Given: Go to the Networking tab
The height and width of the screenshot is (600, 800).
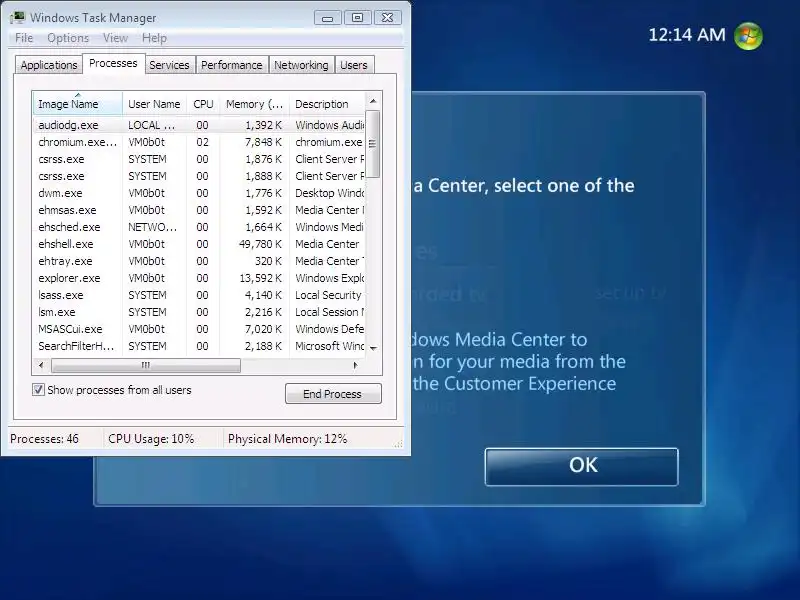Looking at the screenshot, I should [x=302, y=65].
